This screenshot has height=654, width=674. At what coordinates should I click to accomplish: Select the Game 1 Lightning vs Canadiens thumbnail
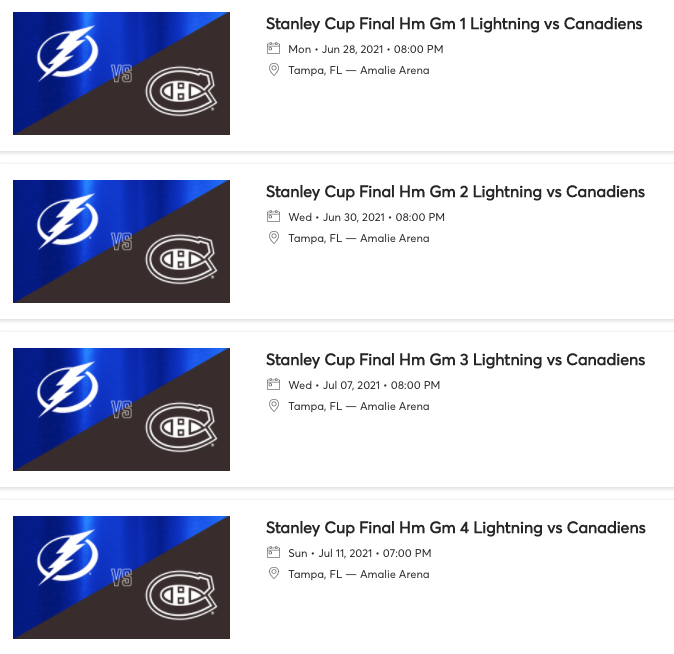click(121, 73)
